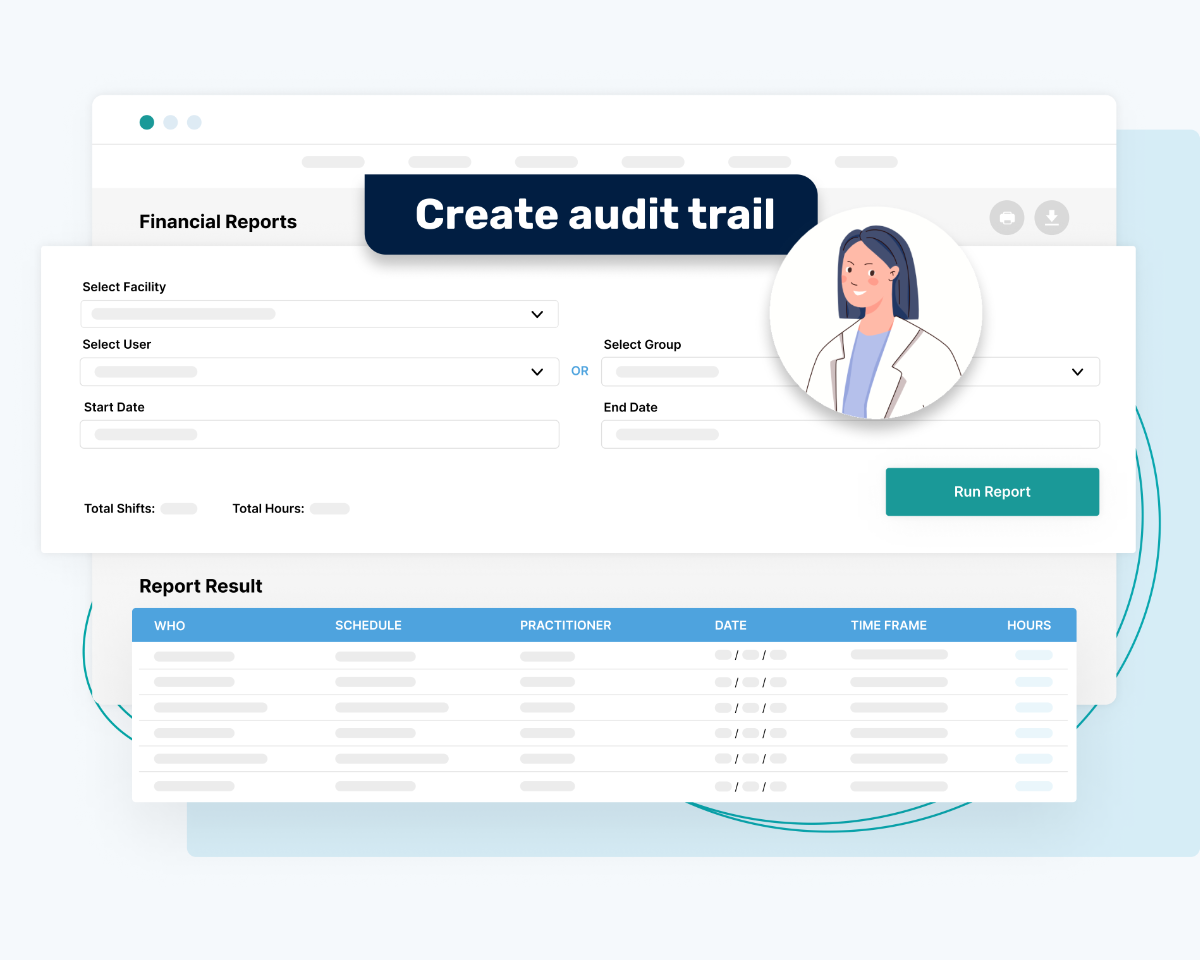The image size is (1200, 960).
Task: Click the green window dot button
Action: click(147, 122)
